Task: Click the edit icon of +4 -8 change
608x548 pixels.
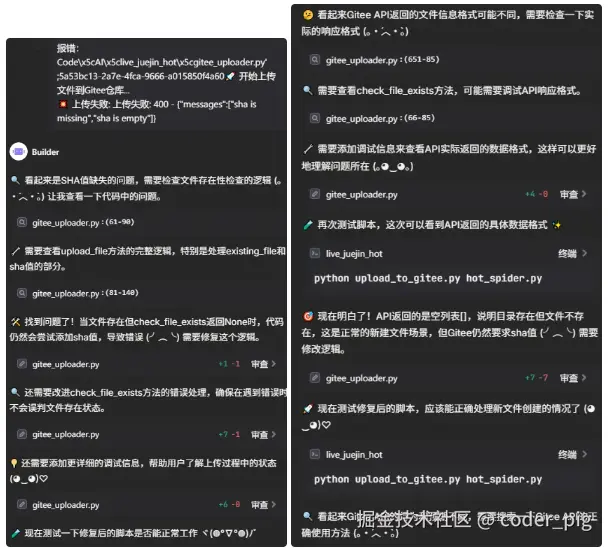Action: pos(315,194)
